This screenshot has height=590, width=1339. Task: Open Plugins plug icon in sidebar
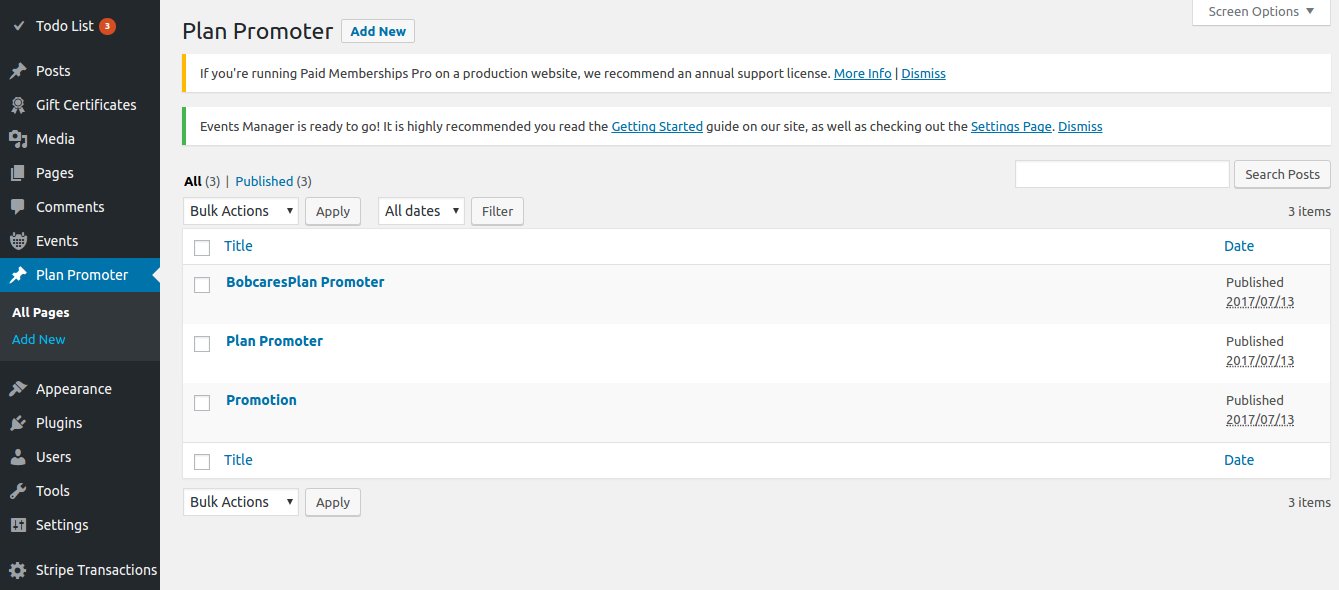18,423
